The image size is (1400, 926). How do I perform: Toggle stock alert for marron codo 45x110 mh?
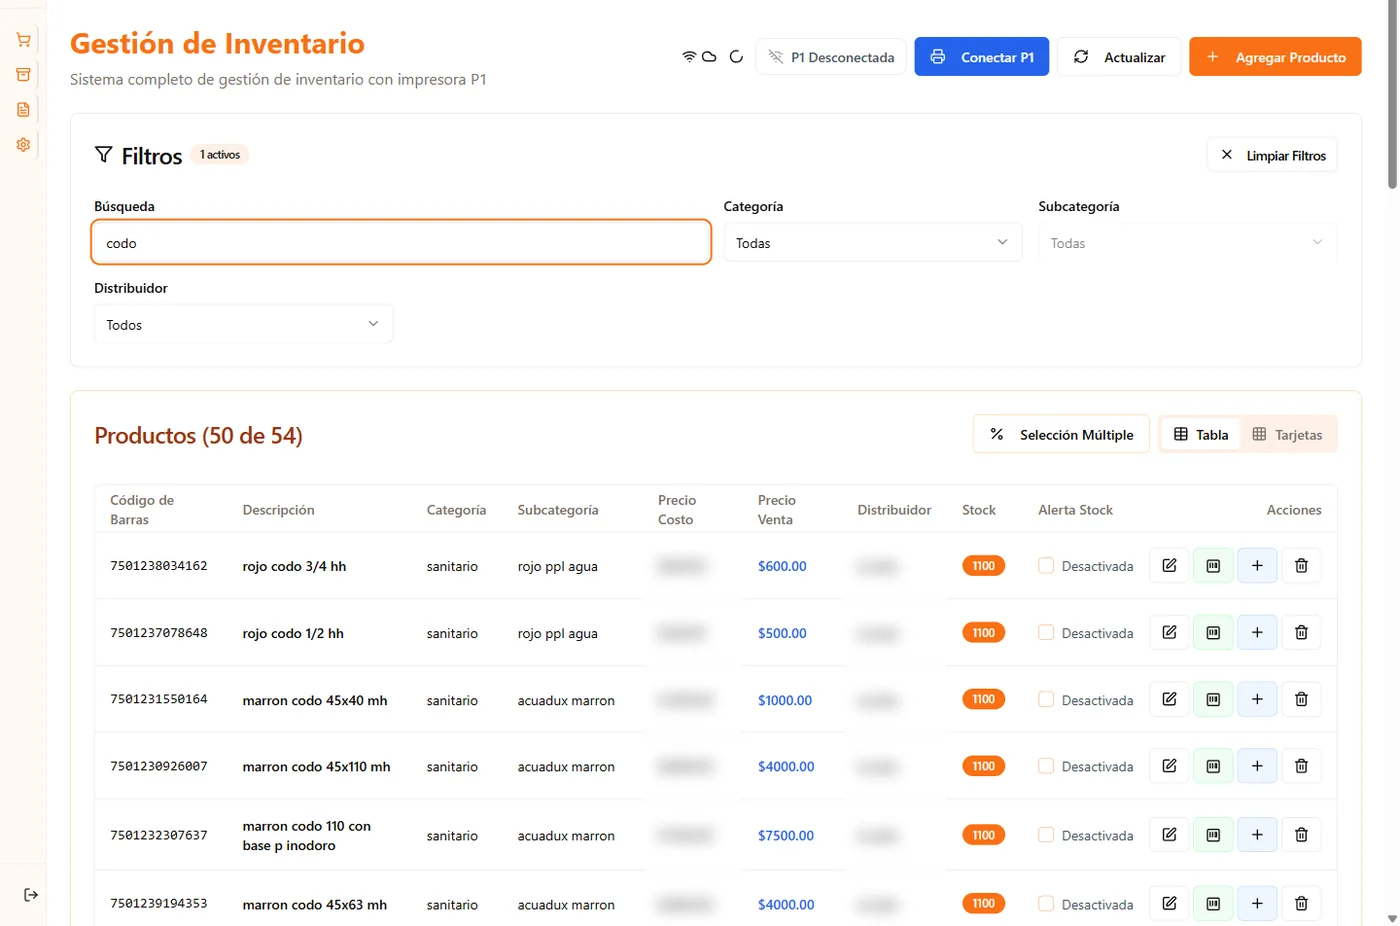pyautogui.click(x=1046, y=766)
